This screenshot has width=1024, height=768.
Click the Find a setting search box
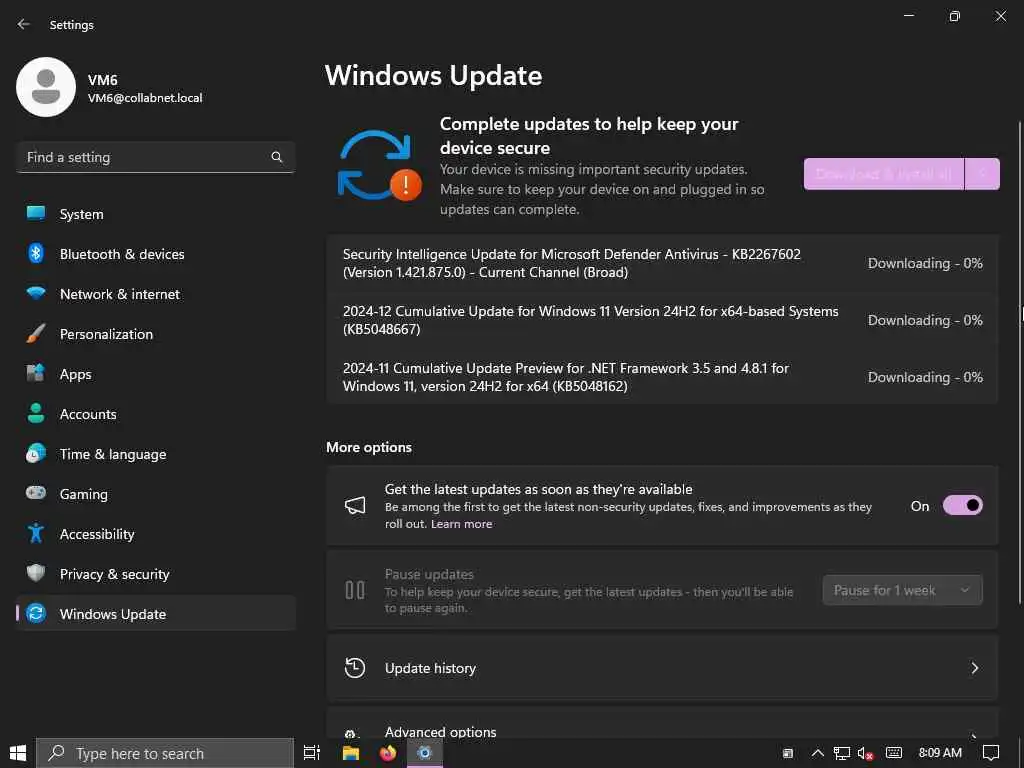[155, 157]
